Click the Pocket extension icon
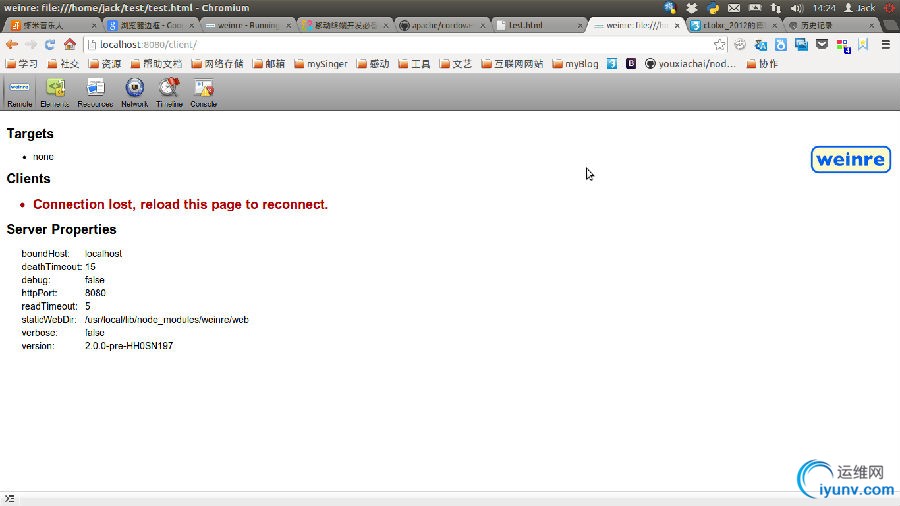Viewport: 900px width, 506px height. [x=822, y=44]
